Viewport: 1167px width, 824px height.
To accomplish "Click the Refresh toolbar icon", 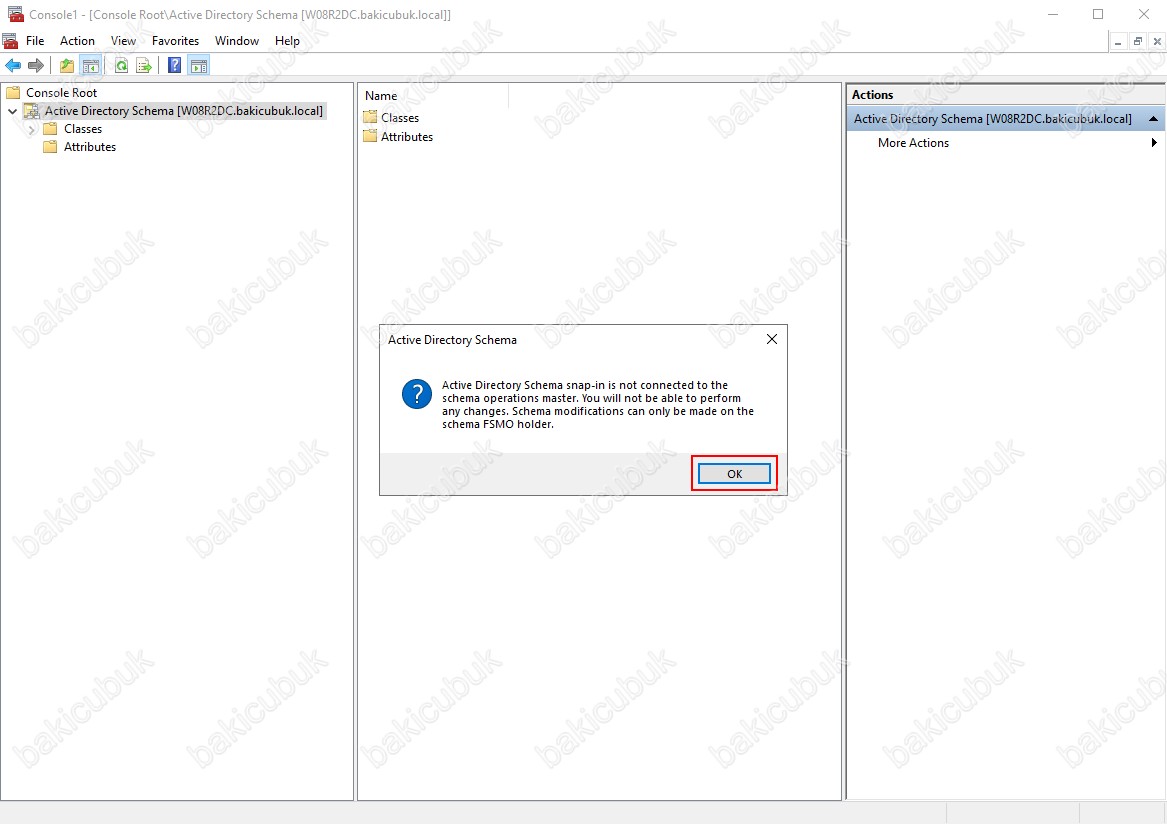I will 121,66.
